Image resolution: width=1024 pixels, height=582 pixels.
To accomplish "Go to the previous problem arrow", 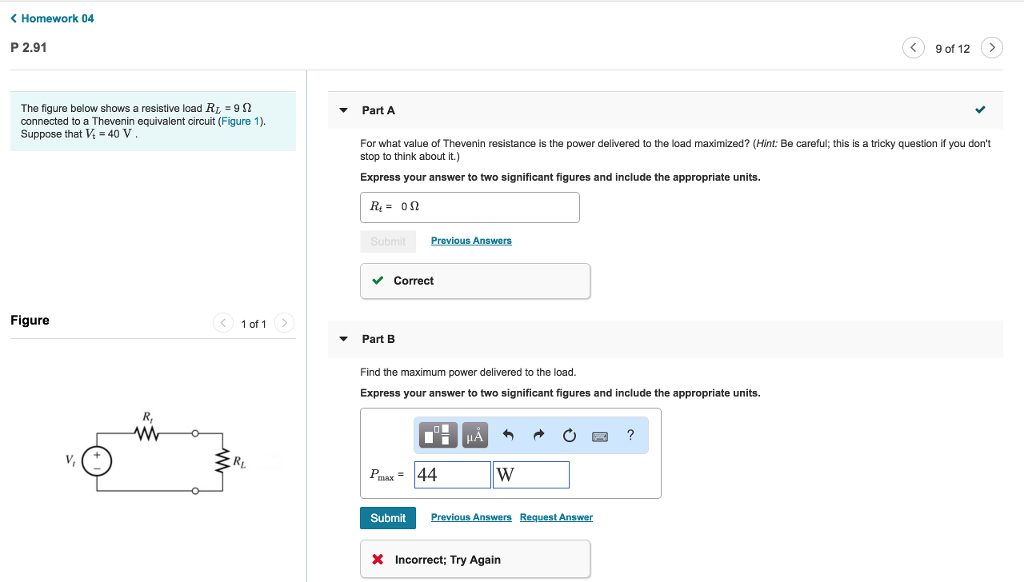I will click(913, 48).
